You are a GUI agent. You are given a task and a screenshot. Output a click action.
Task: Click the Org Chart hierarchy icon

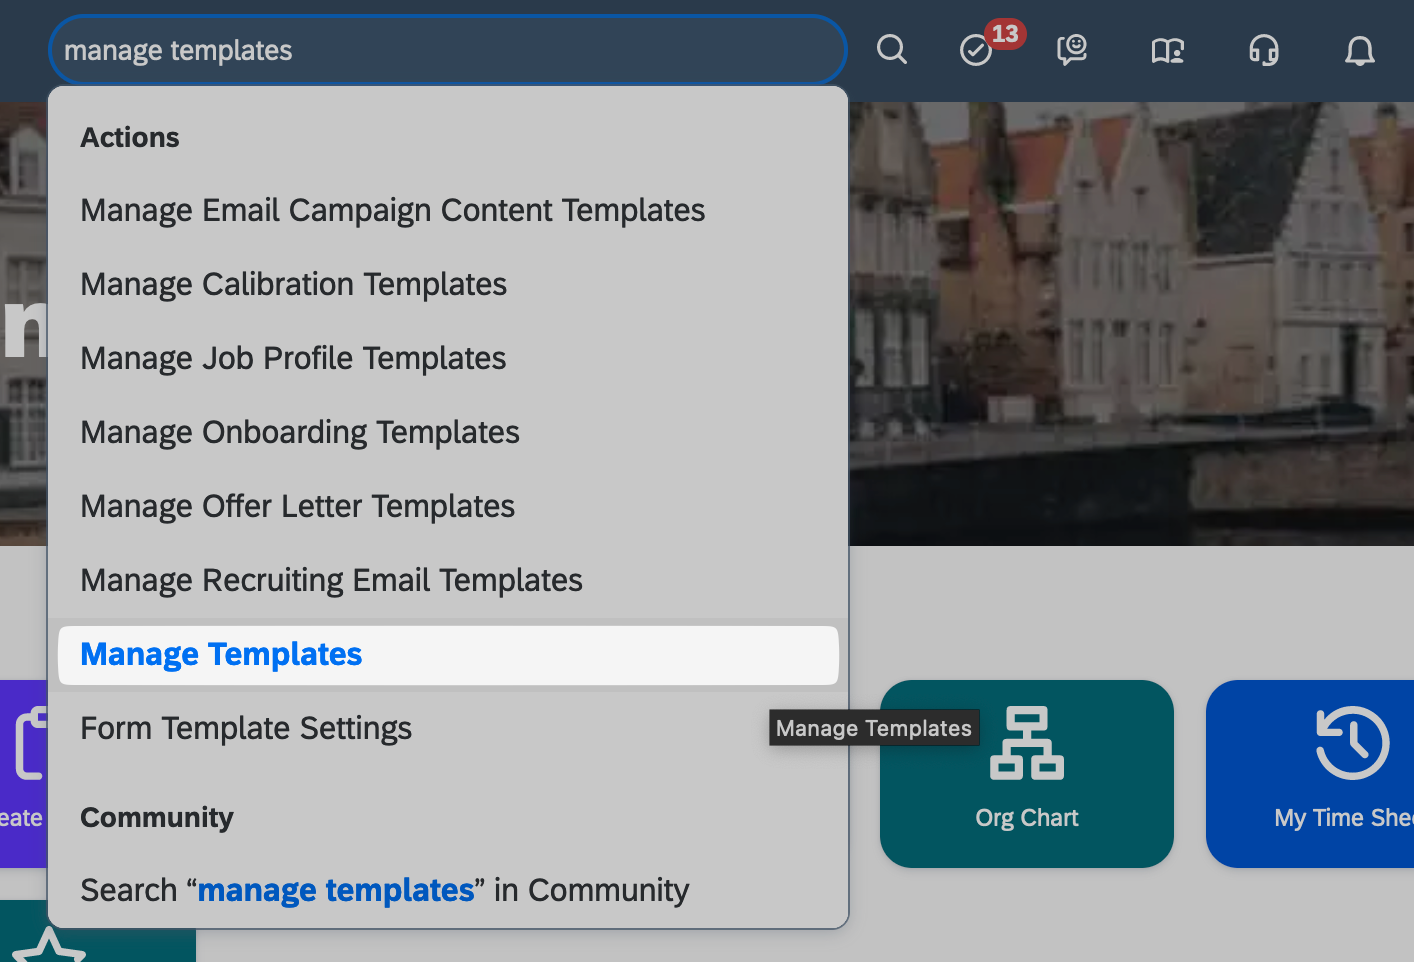[x=1026, y=743]
